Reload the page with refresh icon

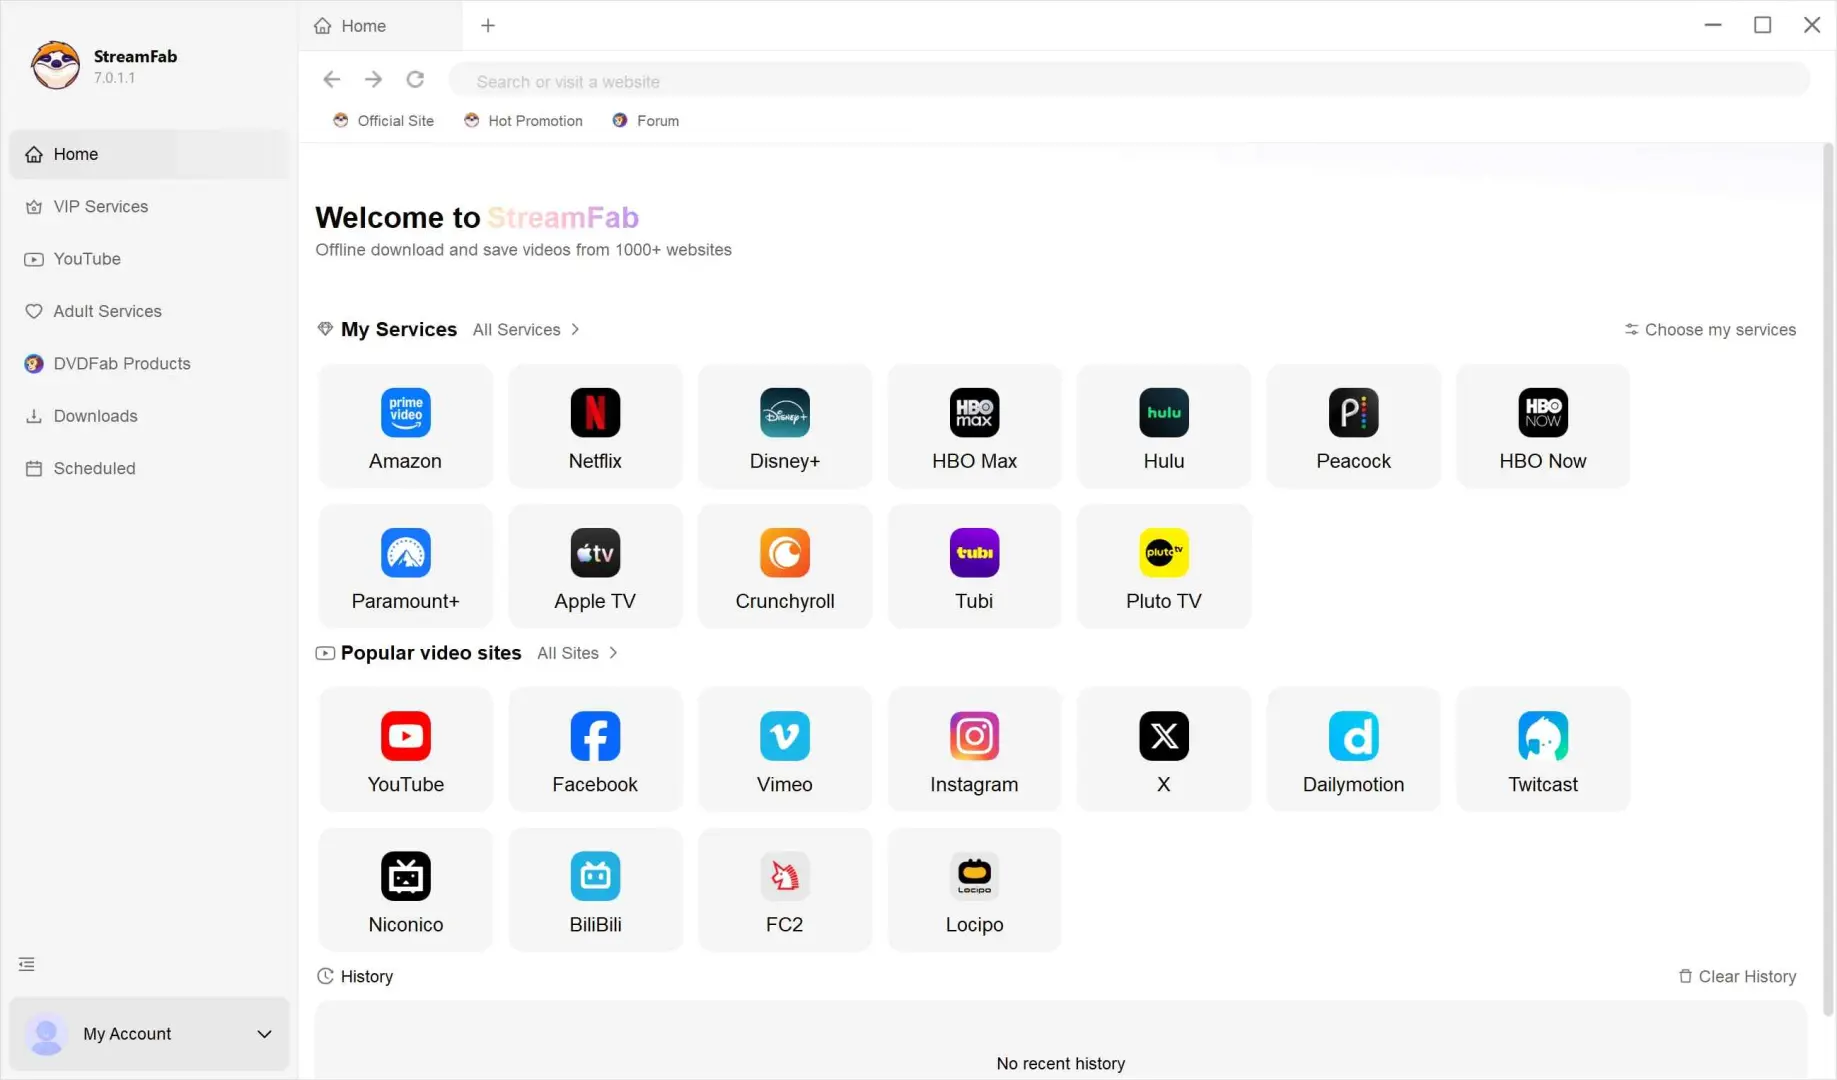pos(415,80)
